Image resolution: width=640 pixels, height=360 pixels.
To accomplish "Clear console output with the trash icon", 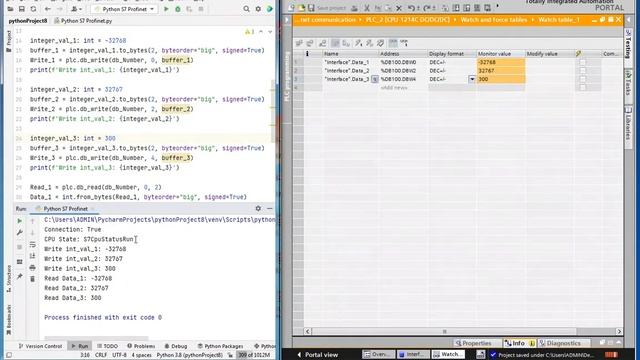I will [32, 279].
